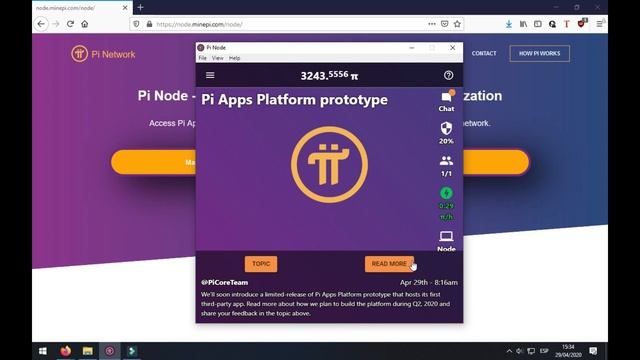Open Windows Start menu
The height and width of the screenshot is (360, 640).
[42, 351]
